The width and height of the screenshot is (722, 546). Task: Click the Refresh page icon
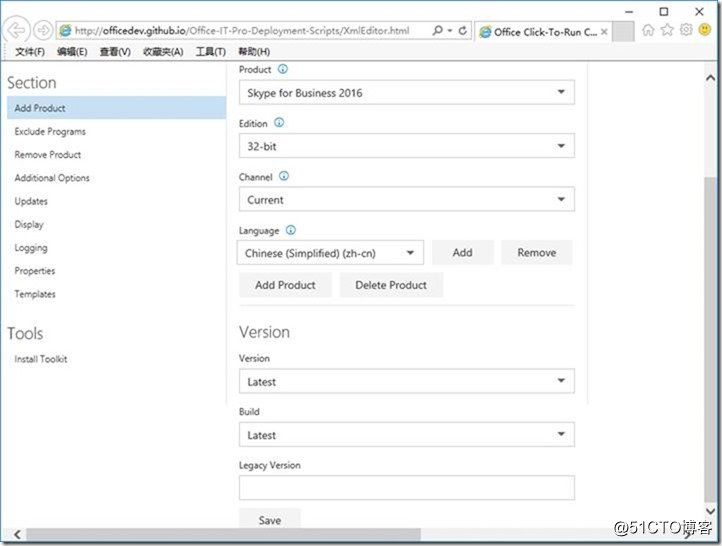(x=463, y=30)
